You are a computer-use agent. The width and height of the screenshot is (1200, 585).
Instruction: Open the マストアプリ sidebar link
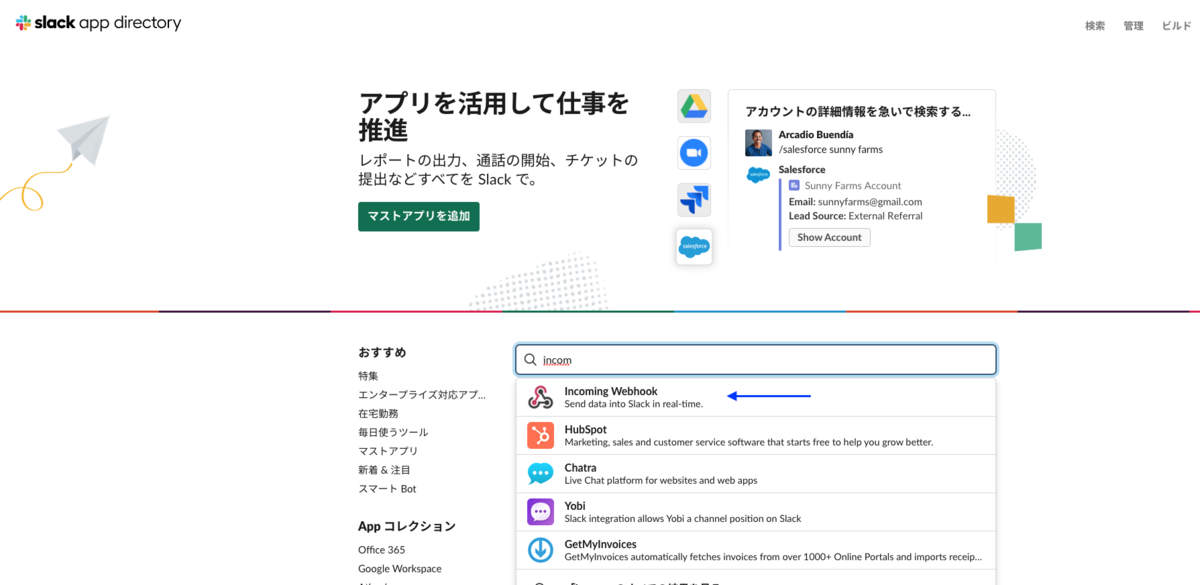coord(388,451)
